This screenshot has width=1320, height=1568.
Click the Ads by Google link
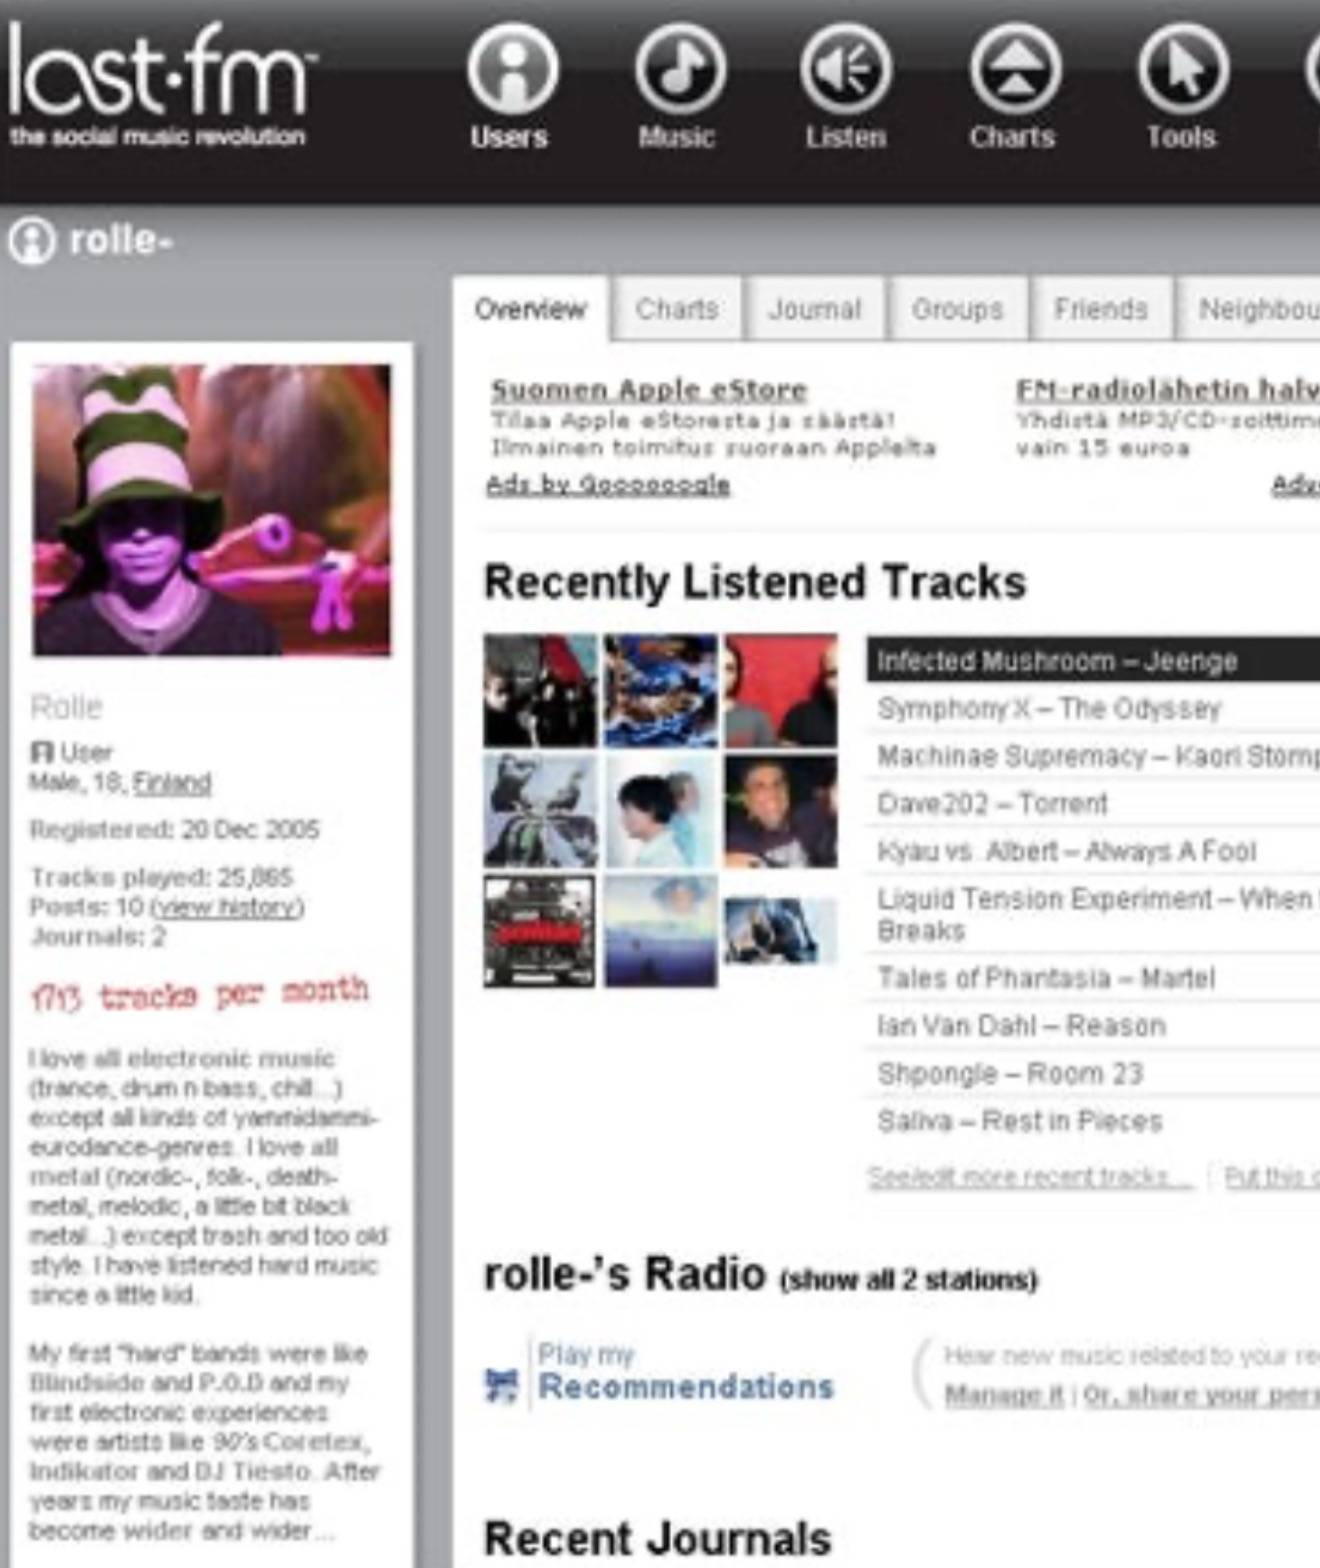(x=608, y=484)
